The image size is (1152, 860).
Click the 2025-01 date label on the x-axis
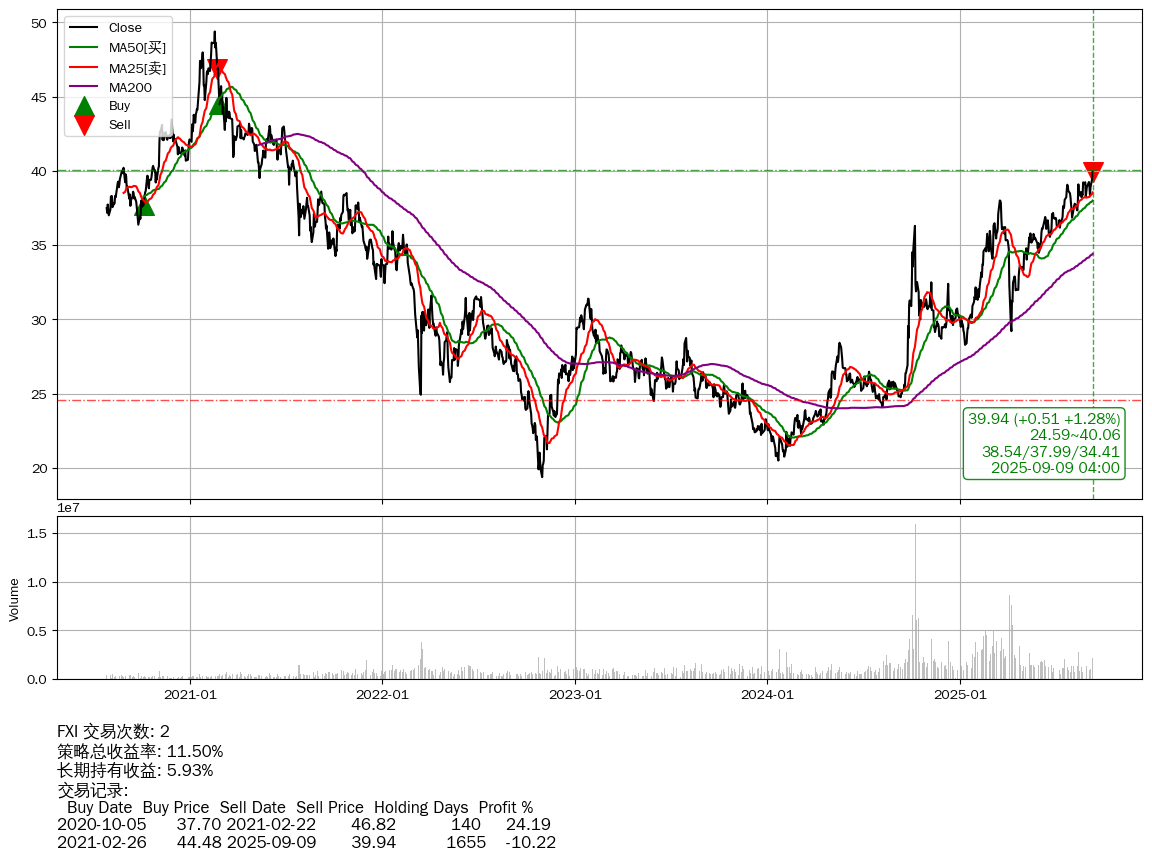click(x=960, y=694)
